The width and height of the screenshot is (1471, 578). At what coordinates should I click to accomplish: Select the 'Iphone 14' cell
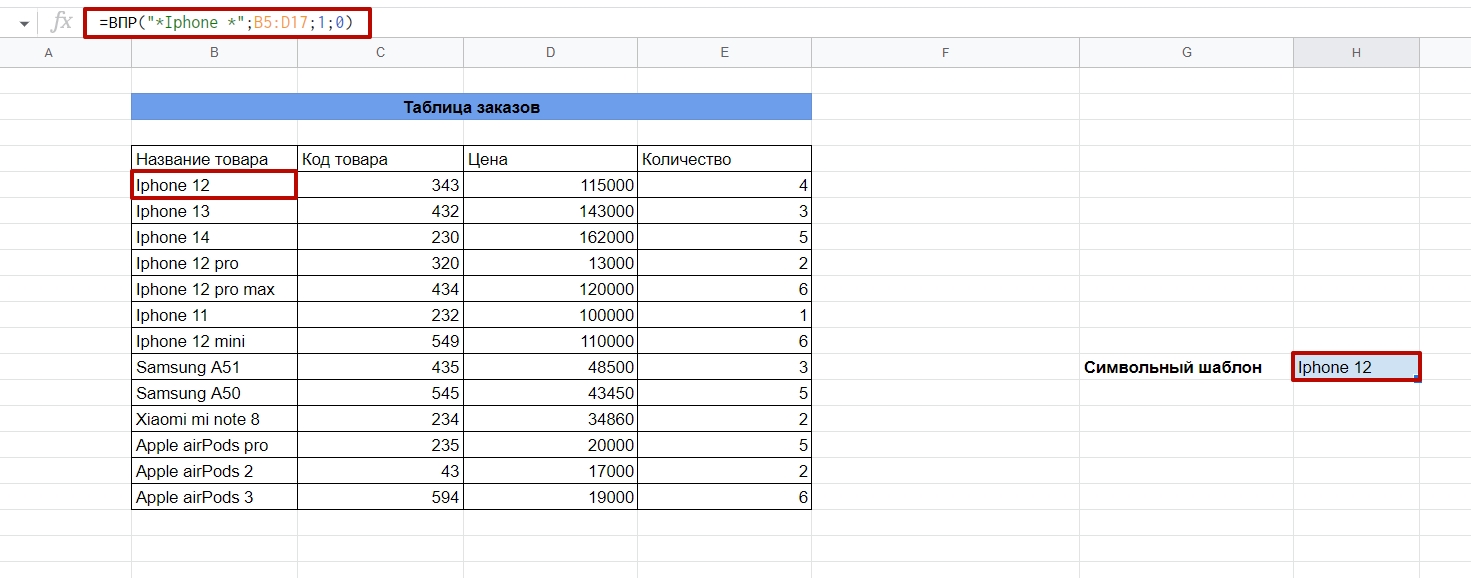[214, 237]
